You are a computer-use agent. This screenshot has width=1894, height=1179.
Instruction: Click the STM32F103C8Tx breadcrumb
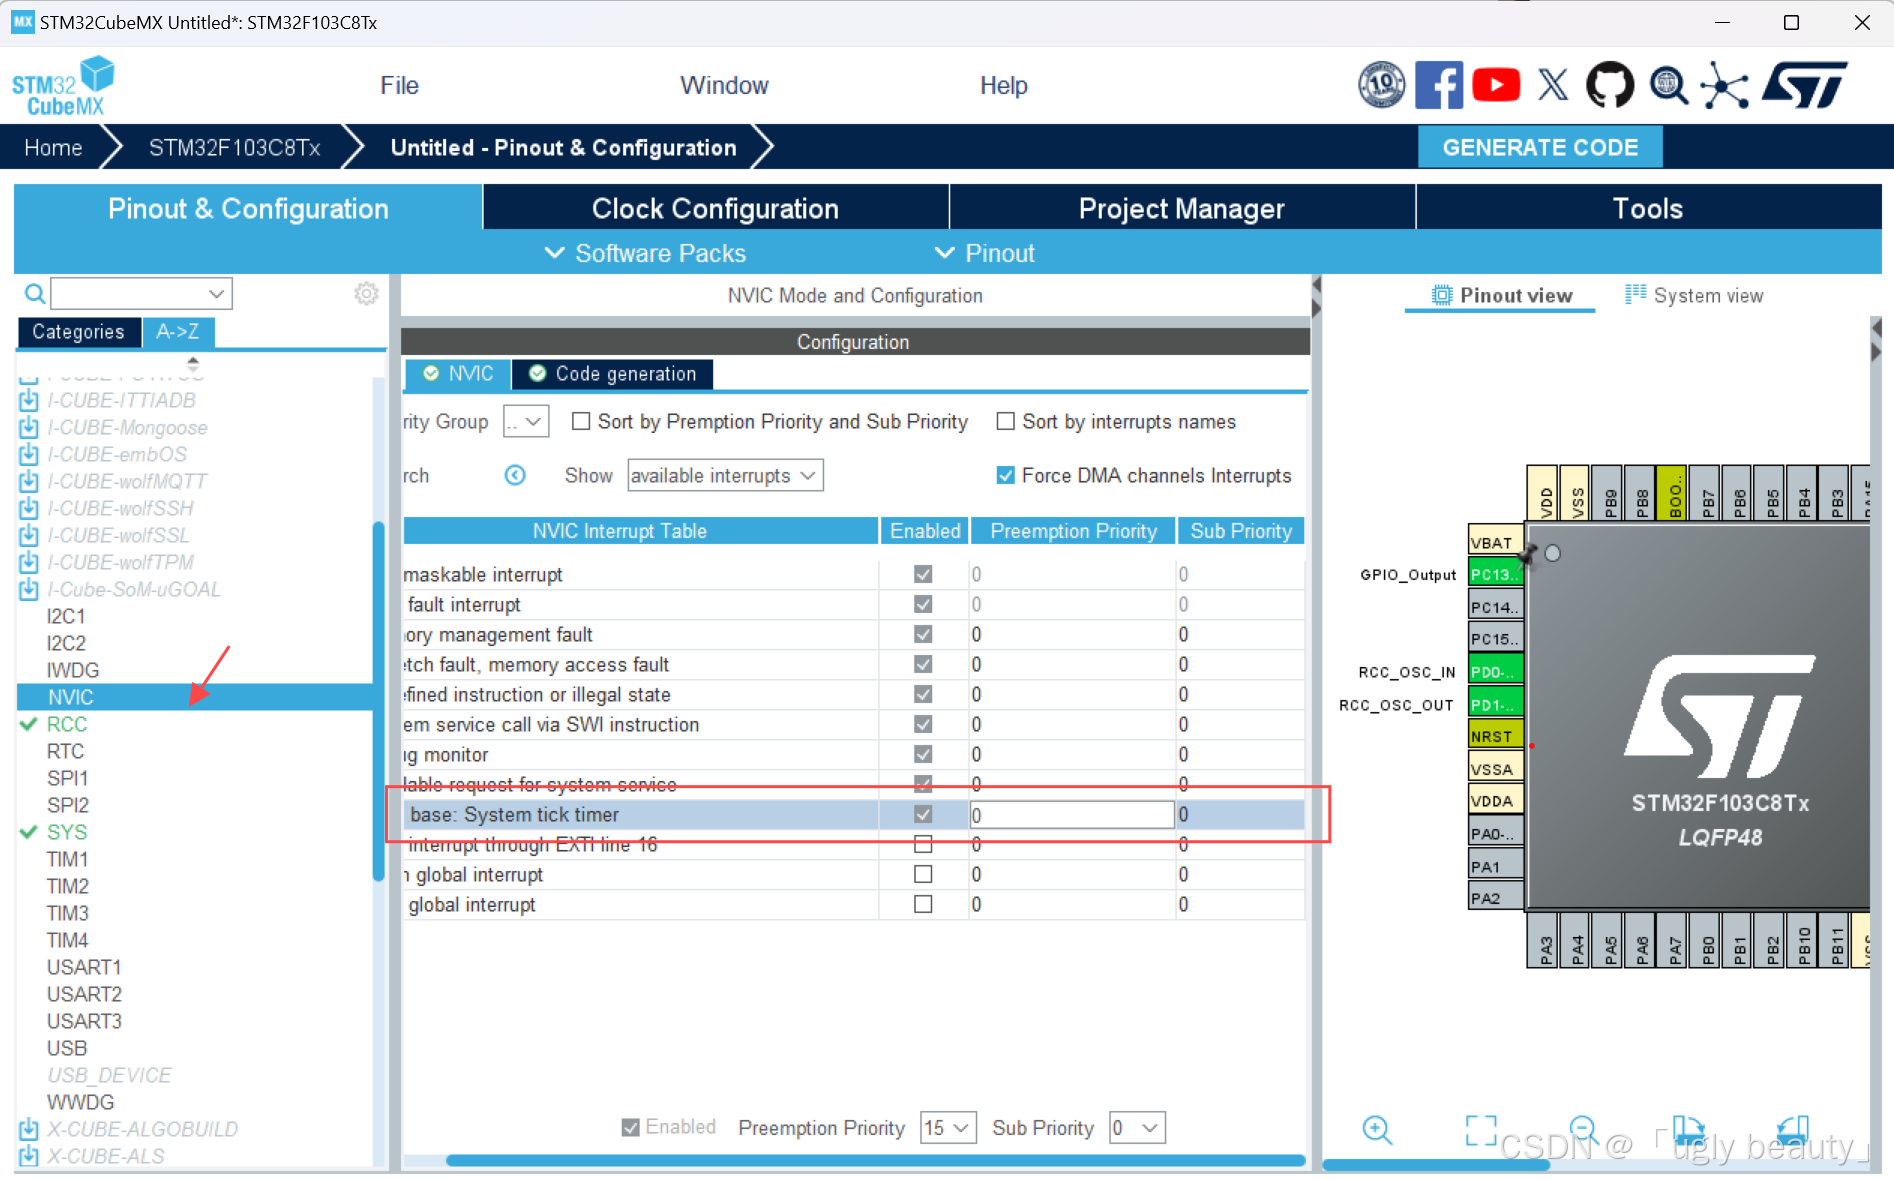coord(234,148)
